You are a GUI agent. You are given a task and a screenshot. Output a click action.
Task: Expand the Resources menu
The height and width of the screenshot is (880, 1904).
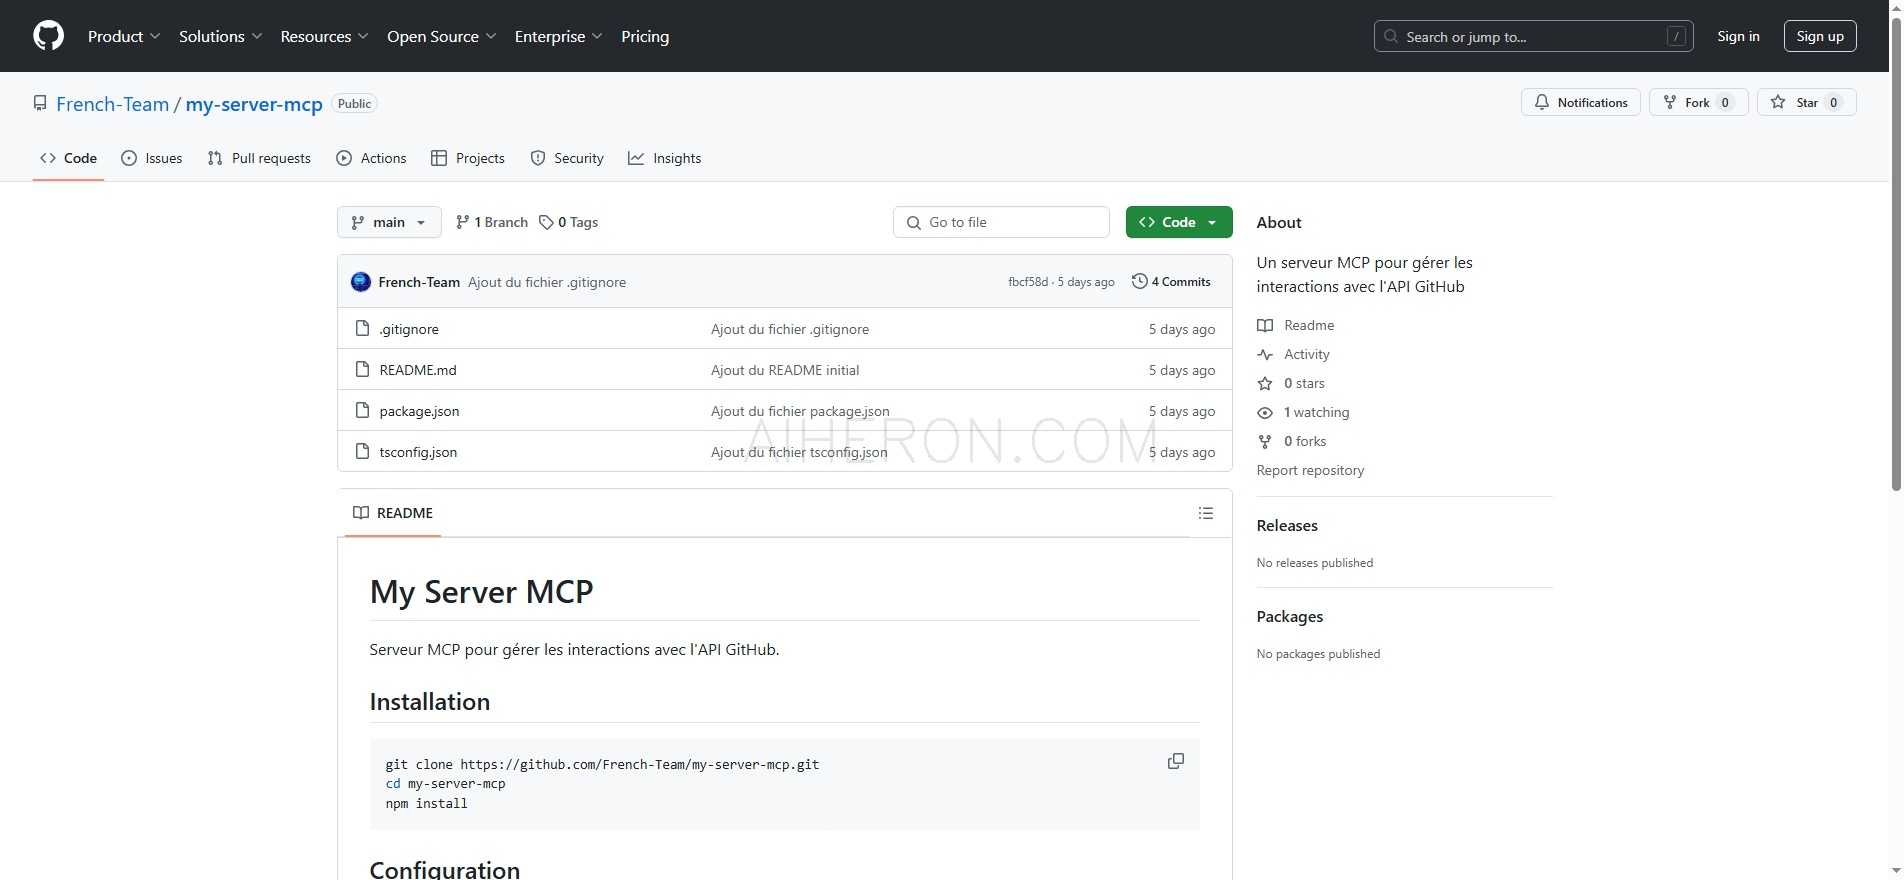(x=324, y=36)
